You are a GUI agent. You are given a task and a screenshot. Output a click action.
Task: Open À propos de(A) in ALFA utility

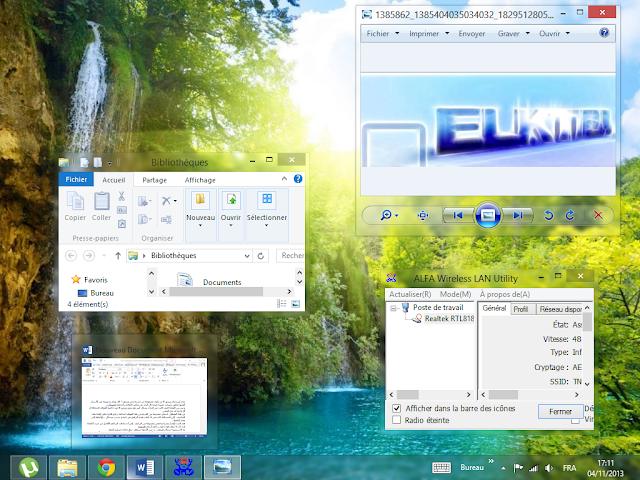click(505, 294)
